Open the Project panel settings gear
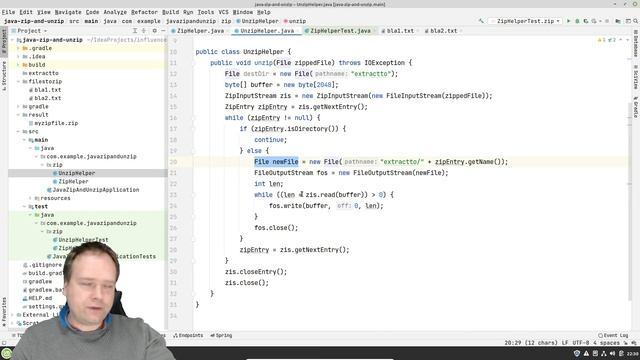Screen dimensions: 640x360 pyautogui.click(x=154, y=31)
